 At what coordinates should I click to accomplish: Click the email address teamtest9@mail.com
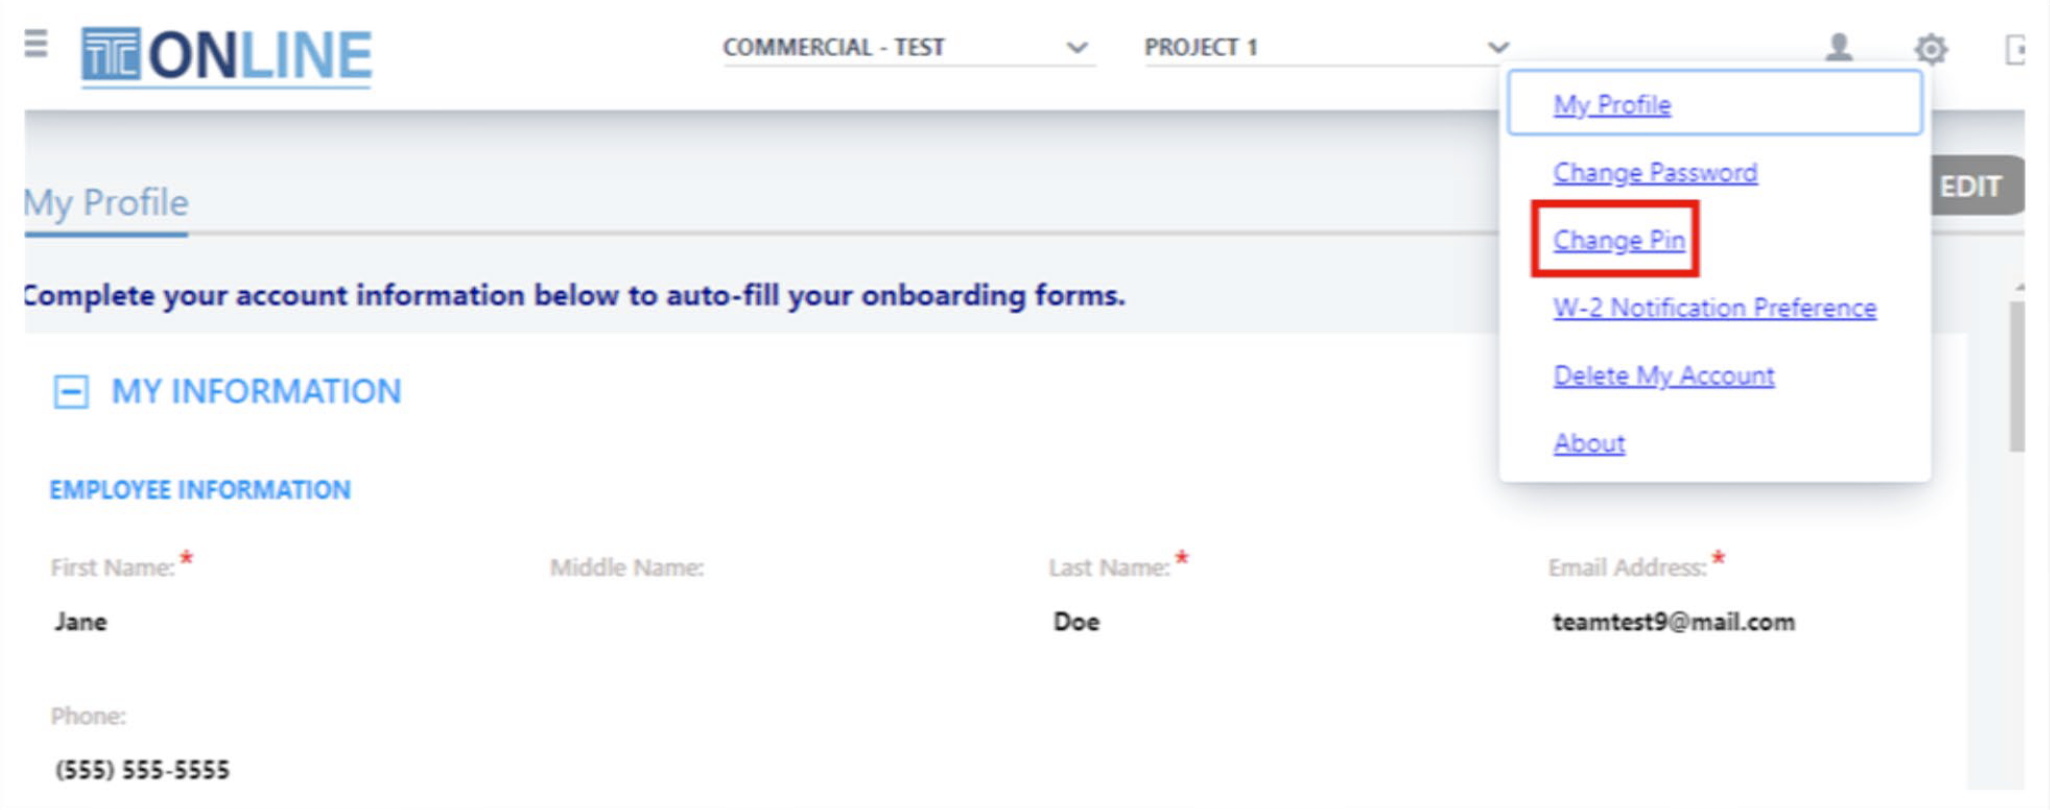[x=1673, y=622]
